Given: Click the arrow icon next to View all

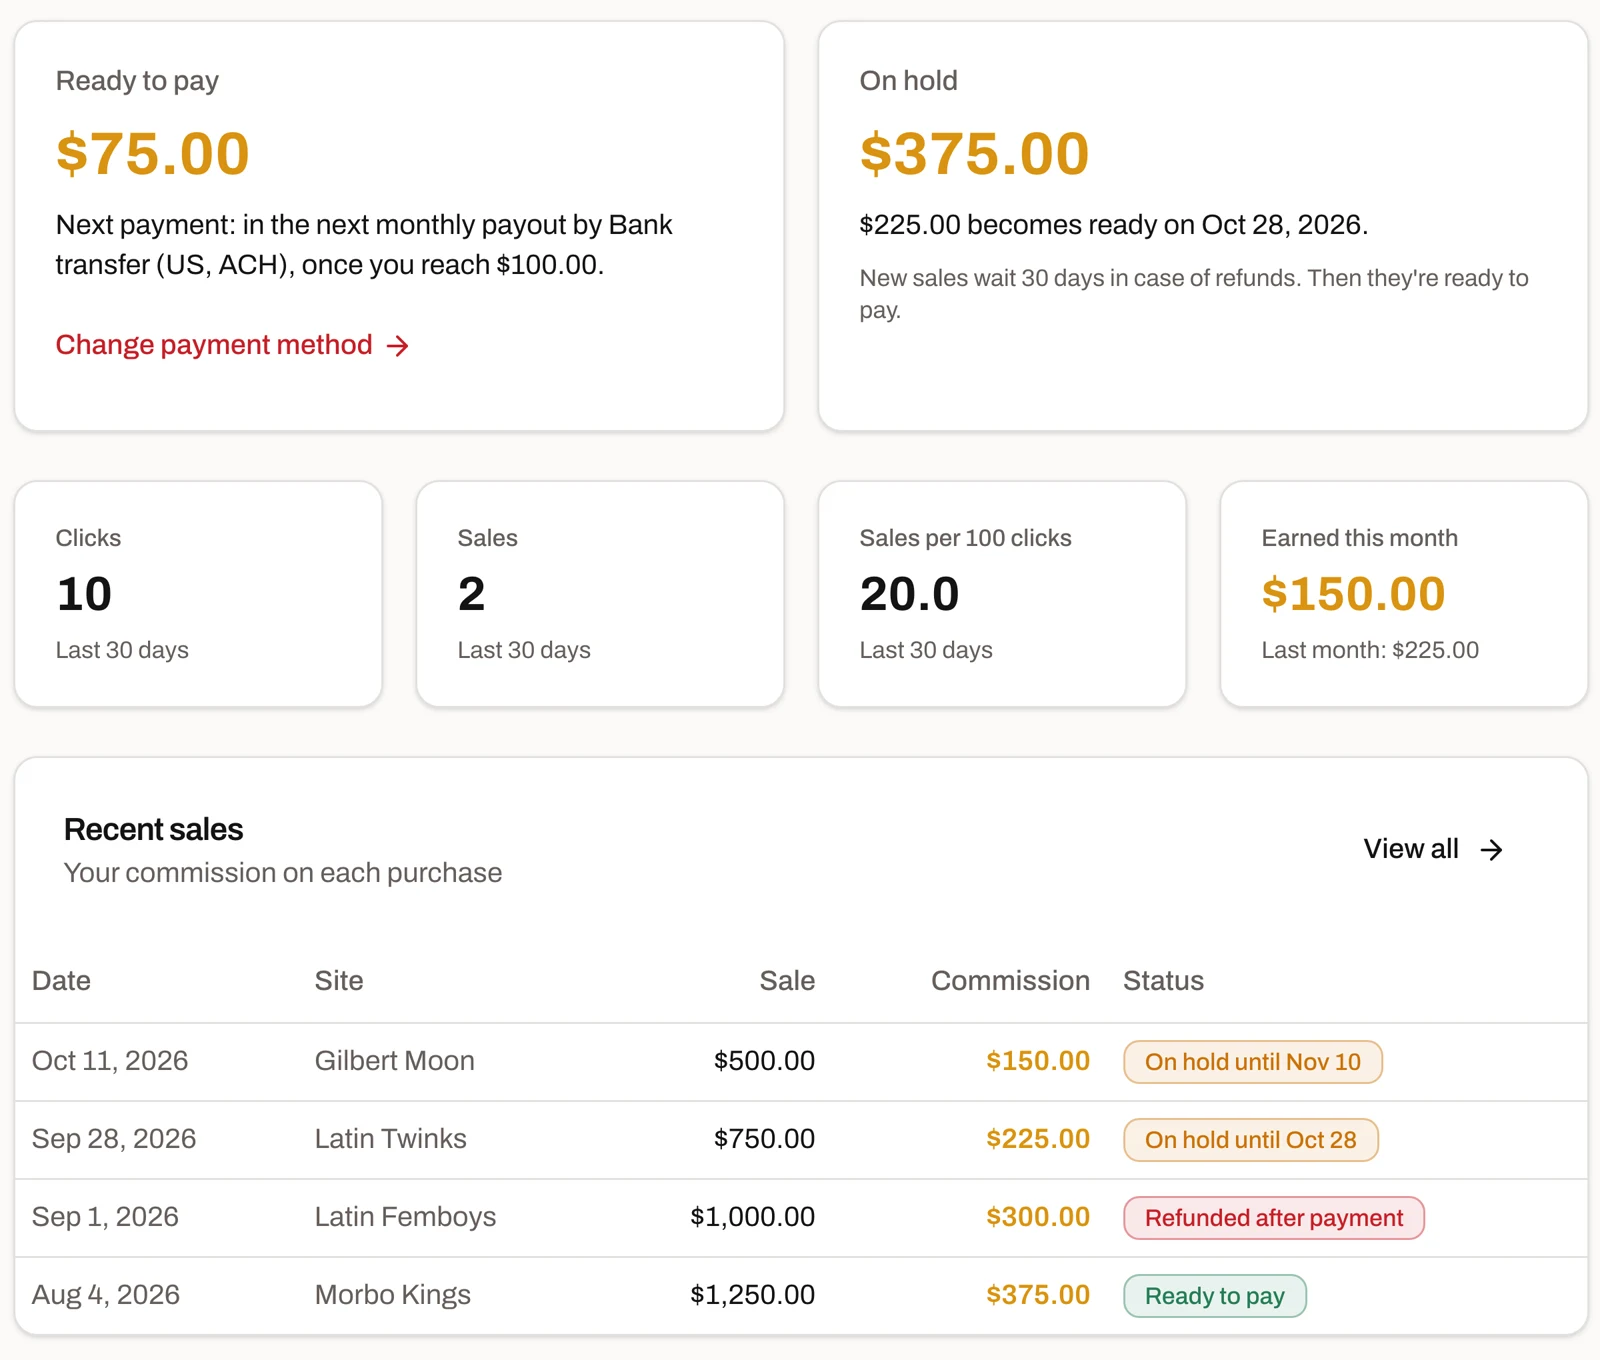Looking at the screenshot, I should 1491,850.
